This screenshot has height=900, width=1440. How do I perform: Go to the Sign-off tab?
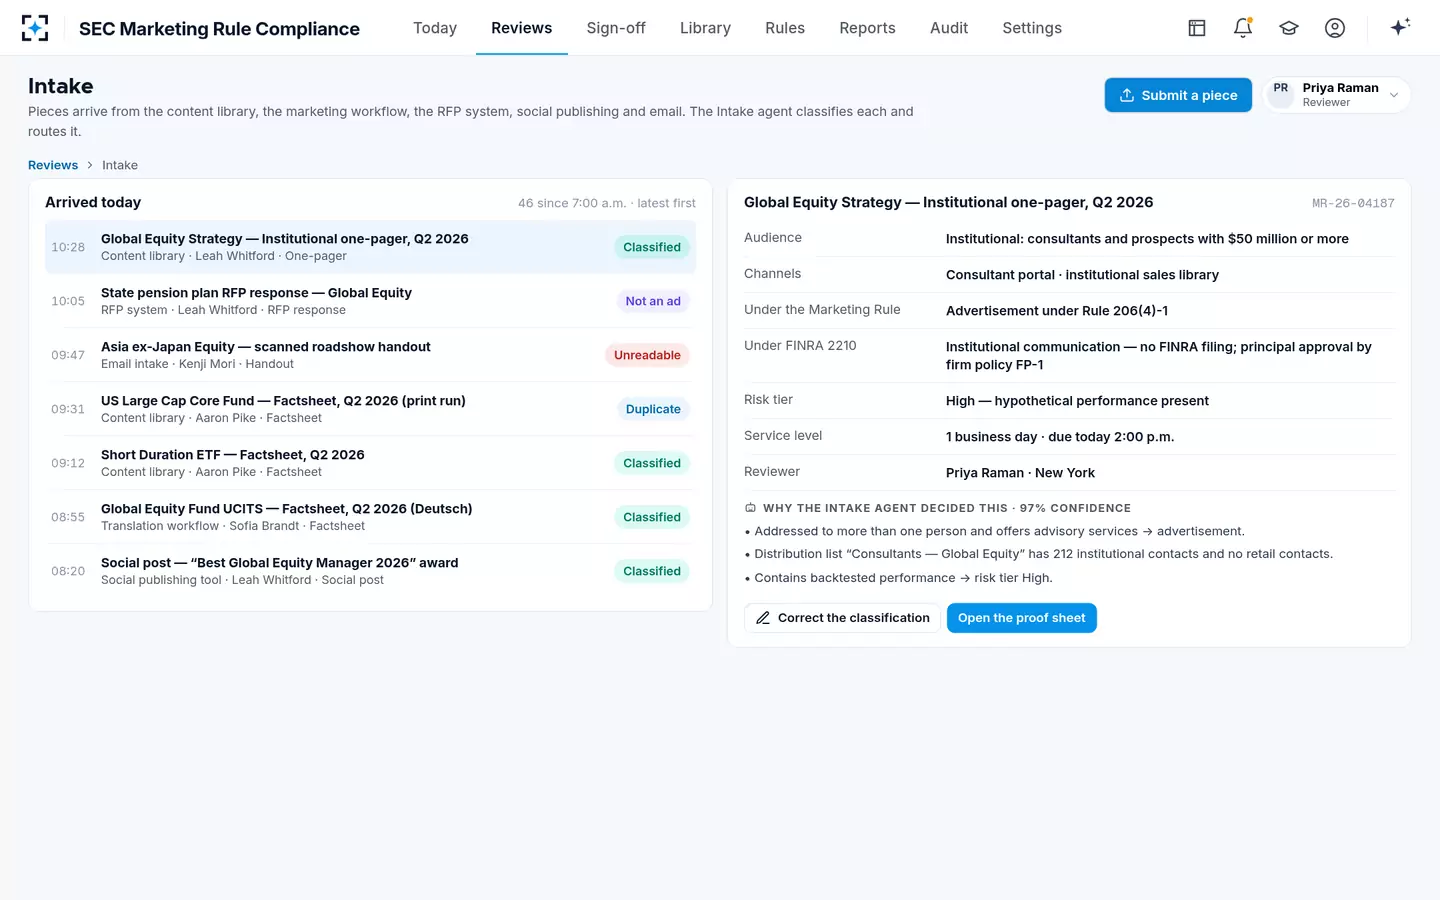pos(616,28)
